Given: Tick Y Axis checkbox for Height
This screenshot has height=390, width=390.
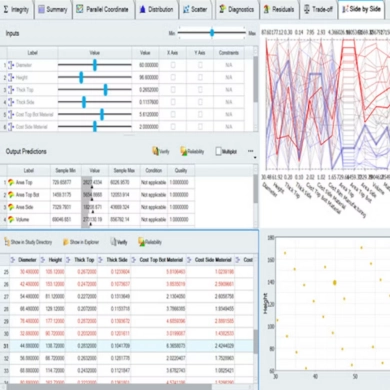Looking at the screenshot, I should coord(200,77).
